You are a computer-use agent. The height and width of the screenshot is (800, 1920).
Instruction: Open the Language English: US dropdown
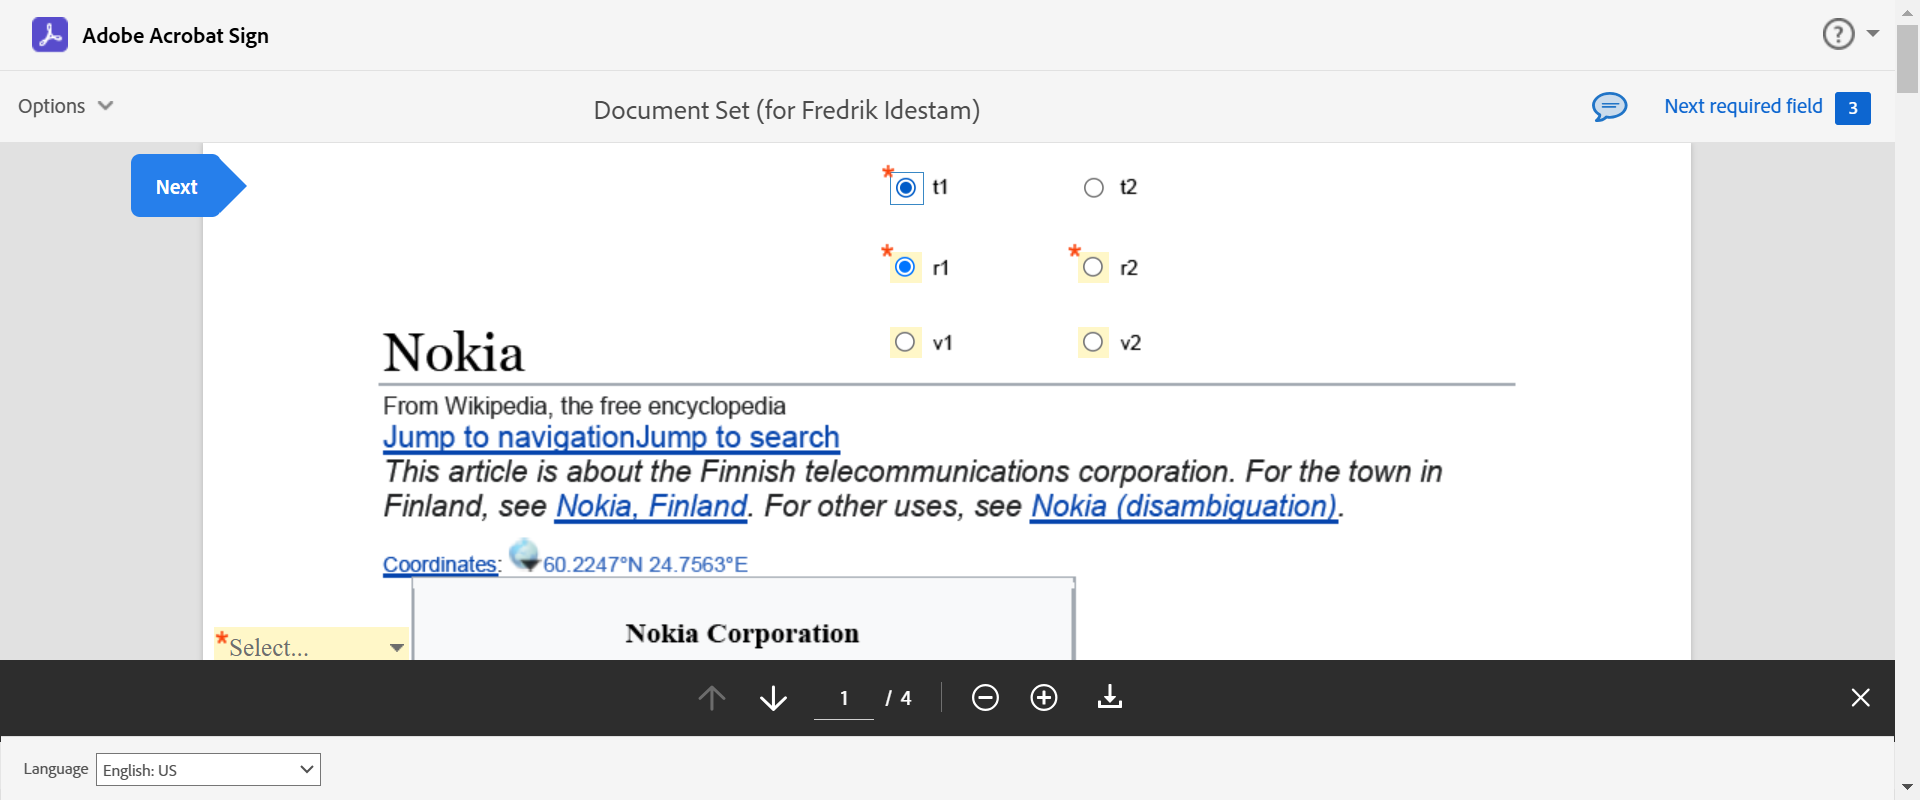click(208, 770)
